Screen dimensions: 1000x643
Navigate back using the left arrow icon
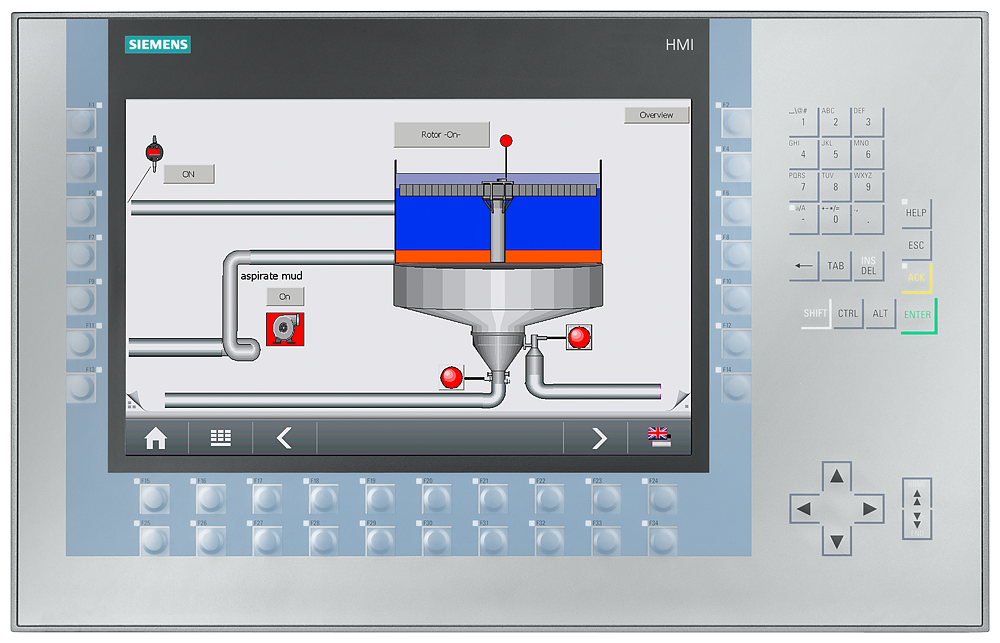tap(285, 438)
